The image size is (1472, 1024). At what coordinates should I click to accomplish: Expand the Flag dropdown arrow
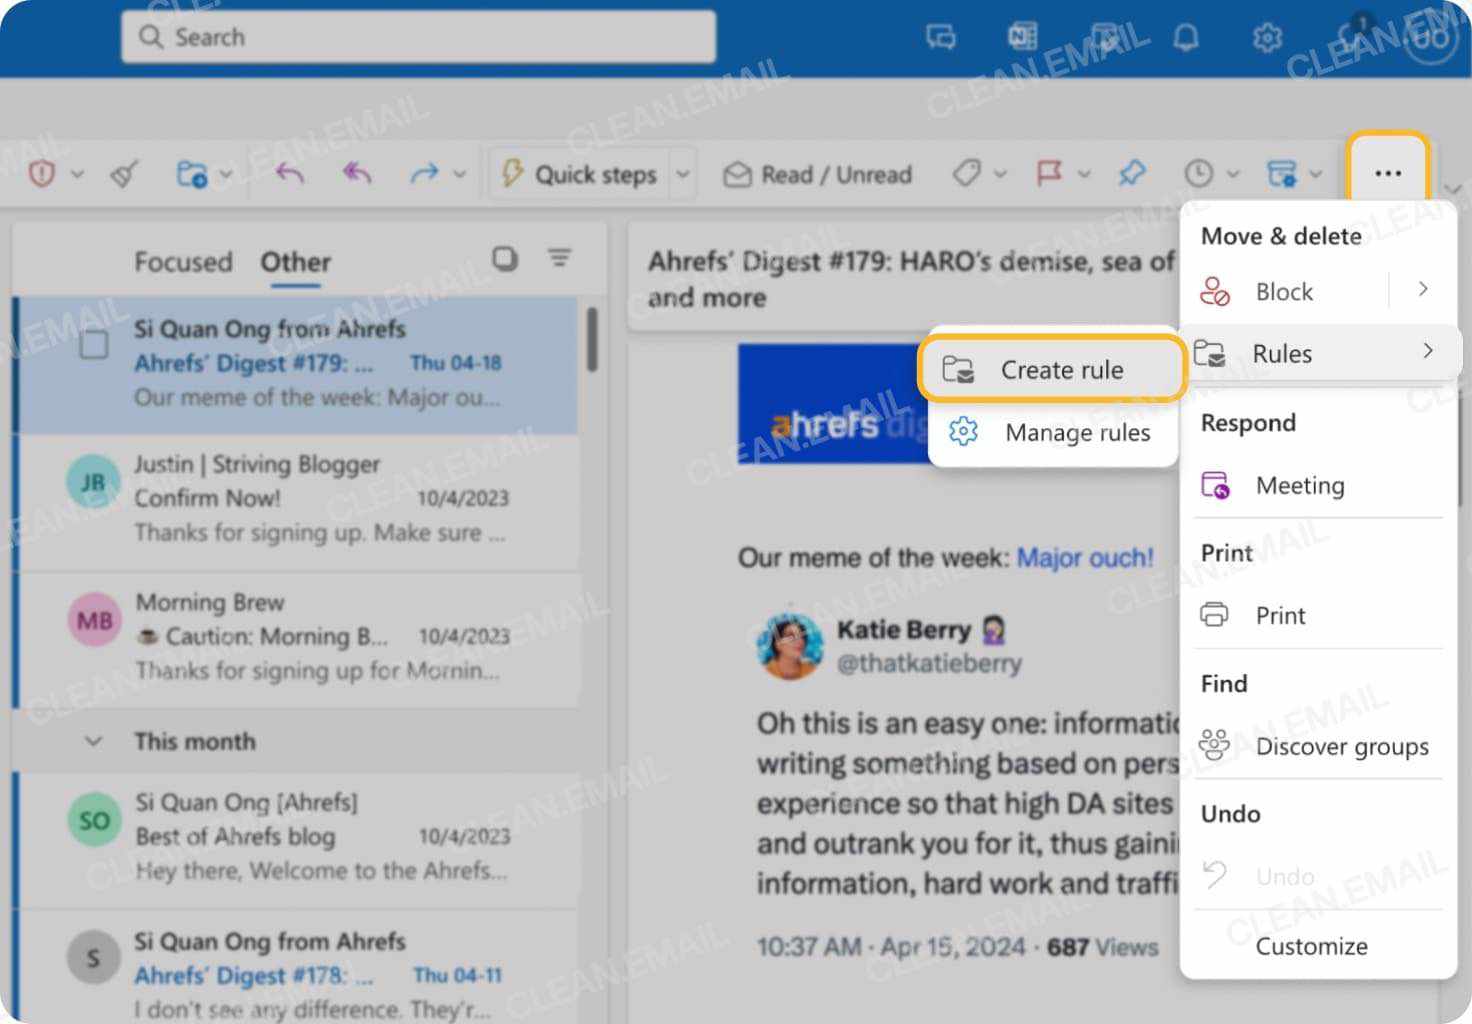pyautogui.click(x=1084, y=173)
